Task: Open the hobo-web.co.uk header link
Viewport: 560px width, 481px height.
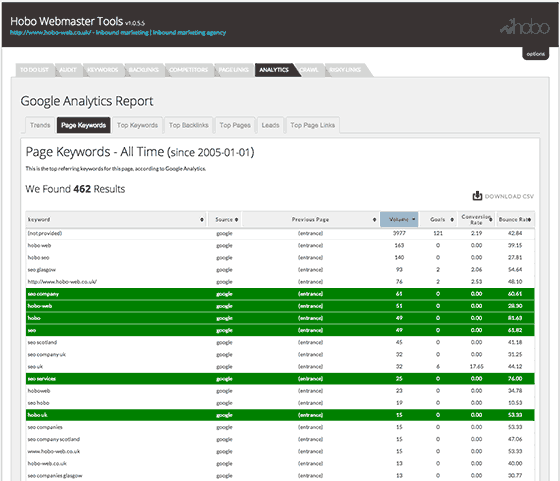Action: tap(118, 32)
